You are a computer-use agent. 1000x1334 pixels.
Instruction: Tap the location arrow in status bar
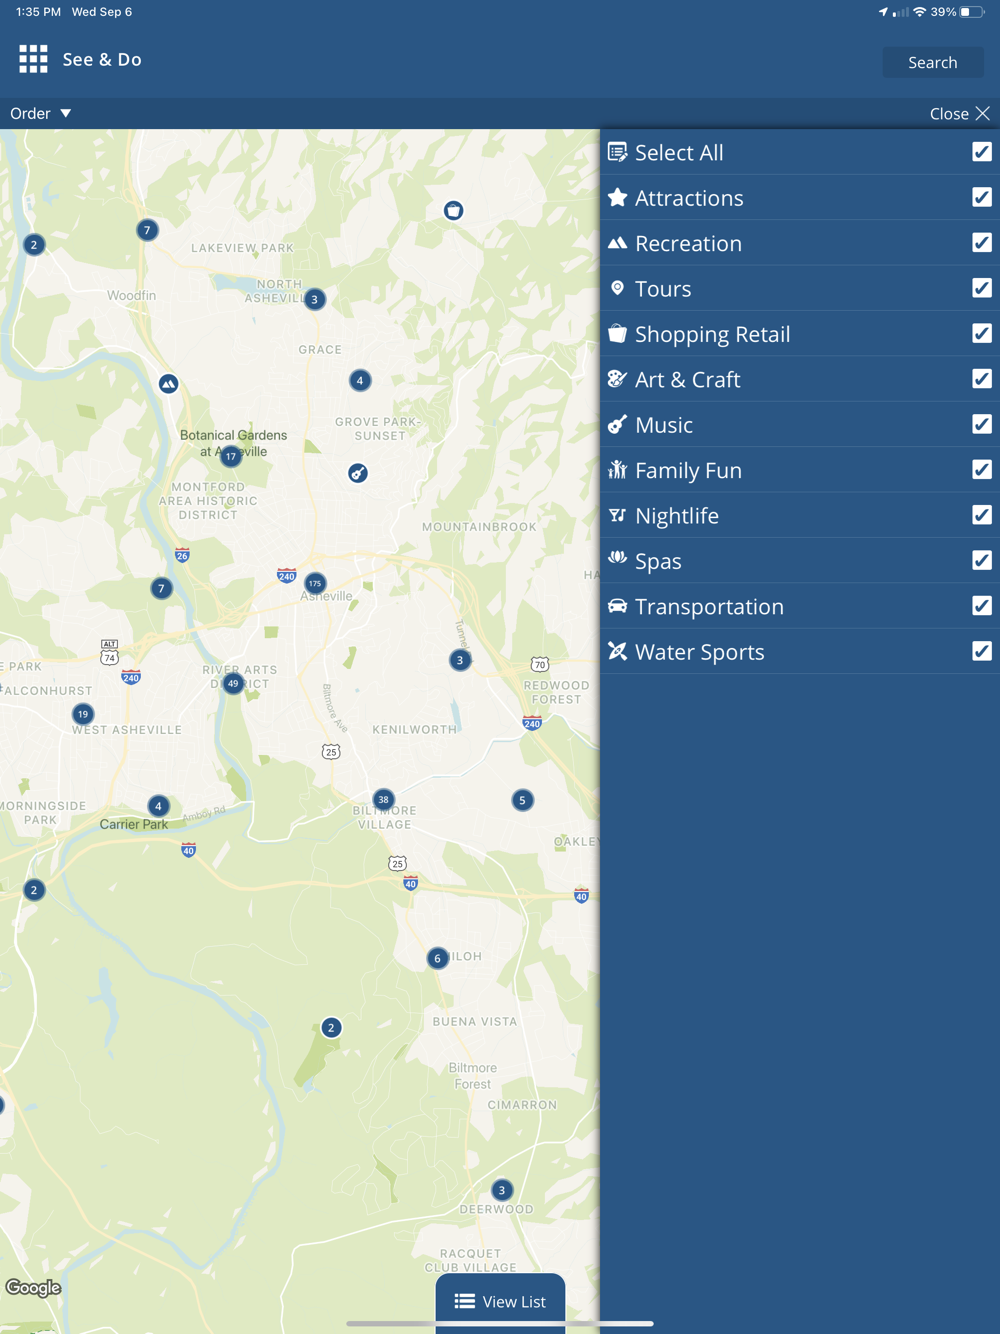pos(883,12)
